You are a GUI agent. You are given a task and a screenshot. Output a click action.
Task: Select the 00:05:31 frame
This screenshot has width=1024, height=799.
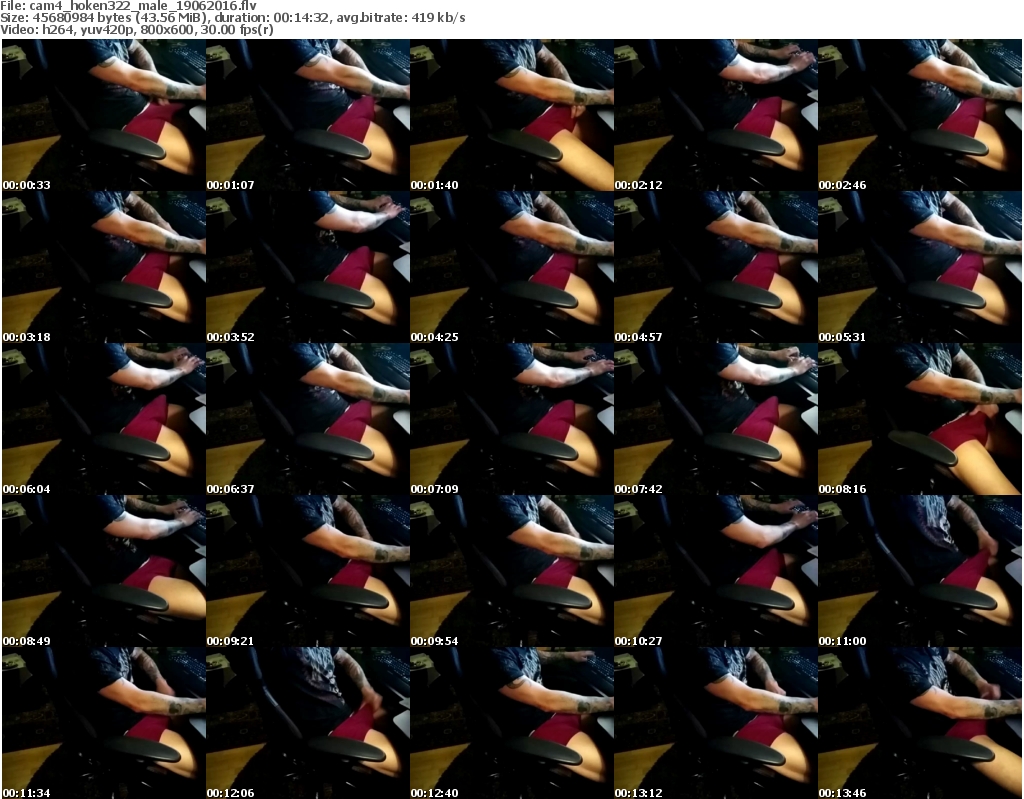pyautogui.click(x=920, y=267)
